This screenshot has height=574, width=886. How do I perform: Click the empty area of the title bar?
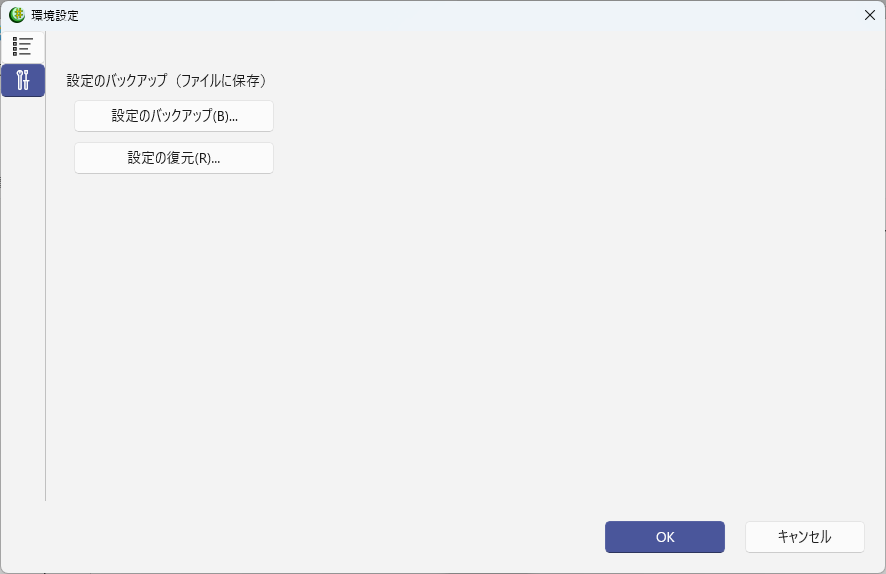(450, 15)
